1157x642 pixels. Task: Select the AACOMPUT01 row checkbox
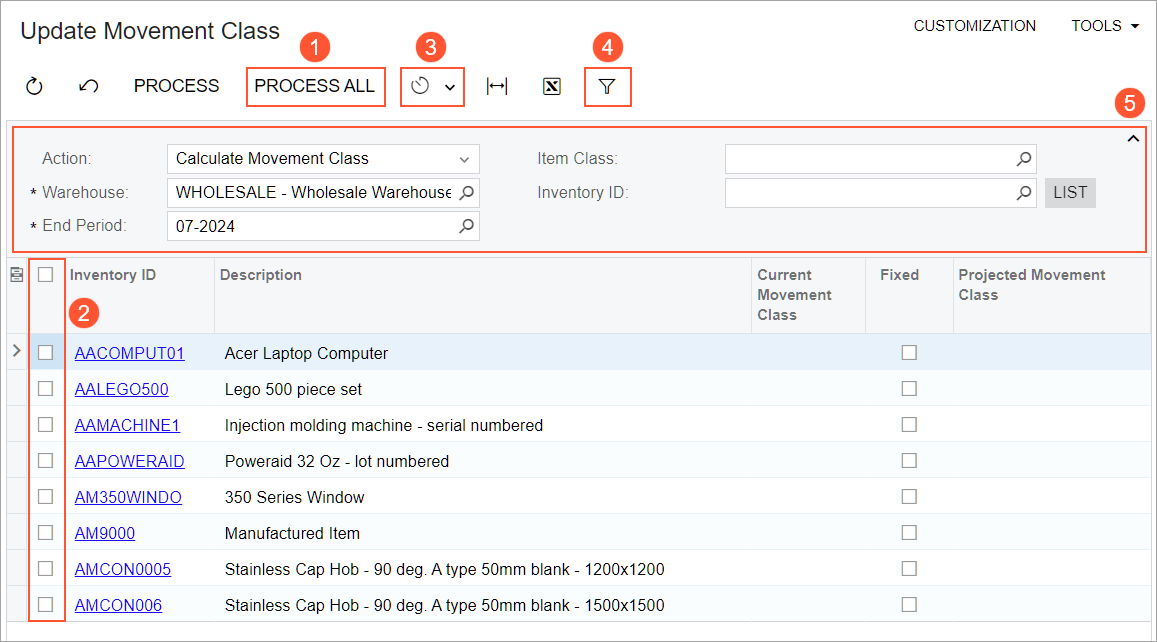tap(45, 353)
